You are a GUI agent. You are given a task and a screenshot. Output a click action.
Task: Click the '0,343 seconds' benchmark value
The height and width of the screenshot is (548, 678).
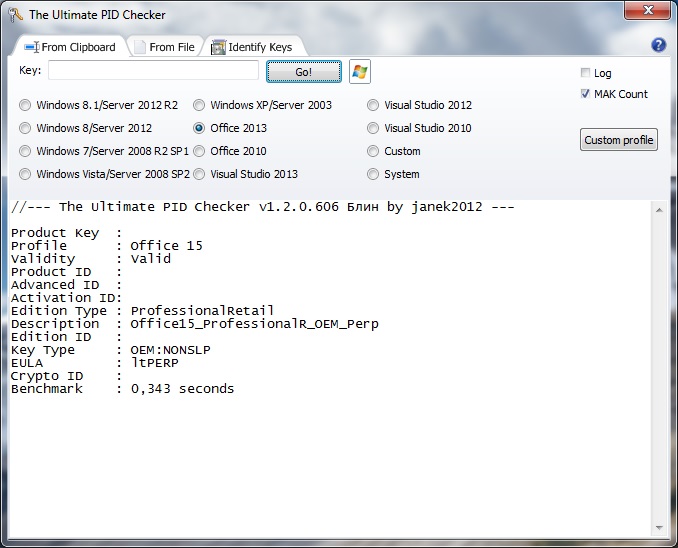coord(182,388)
